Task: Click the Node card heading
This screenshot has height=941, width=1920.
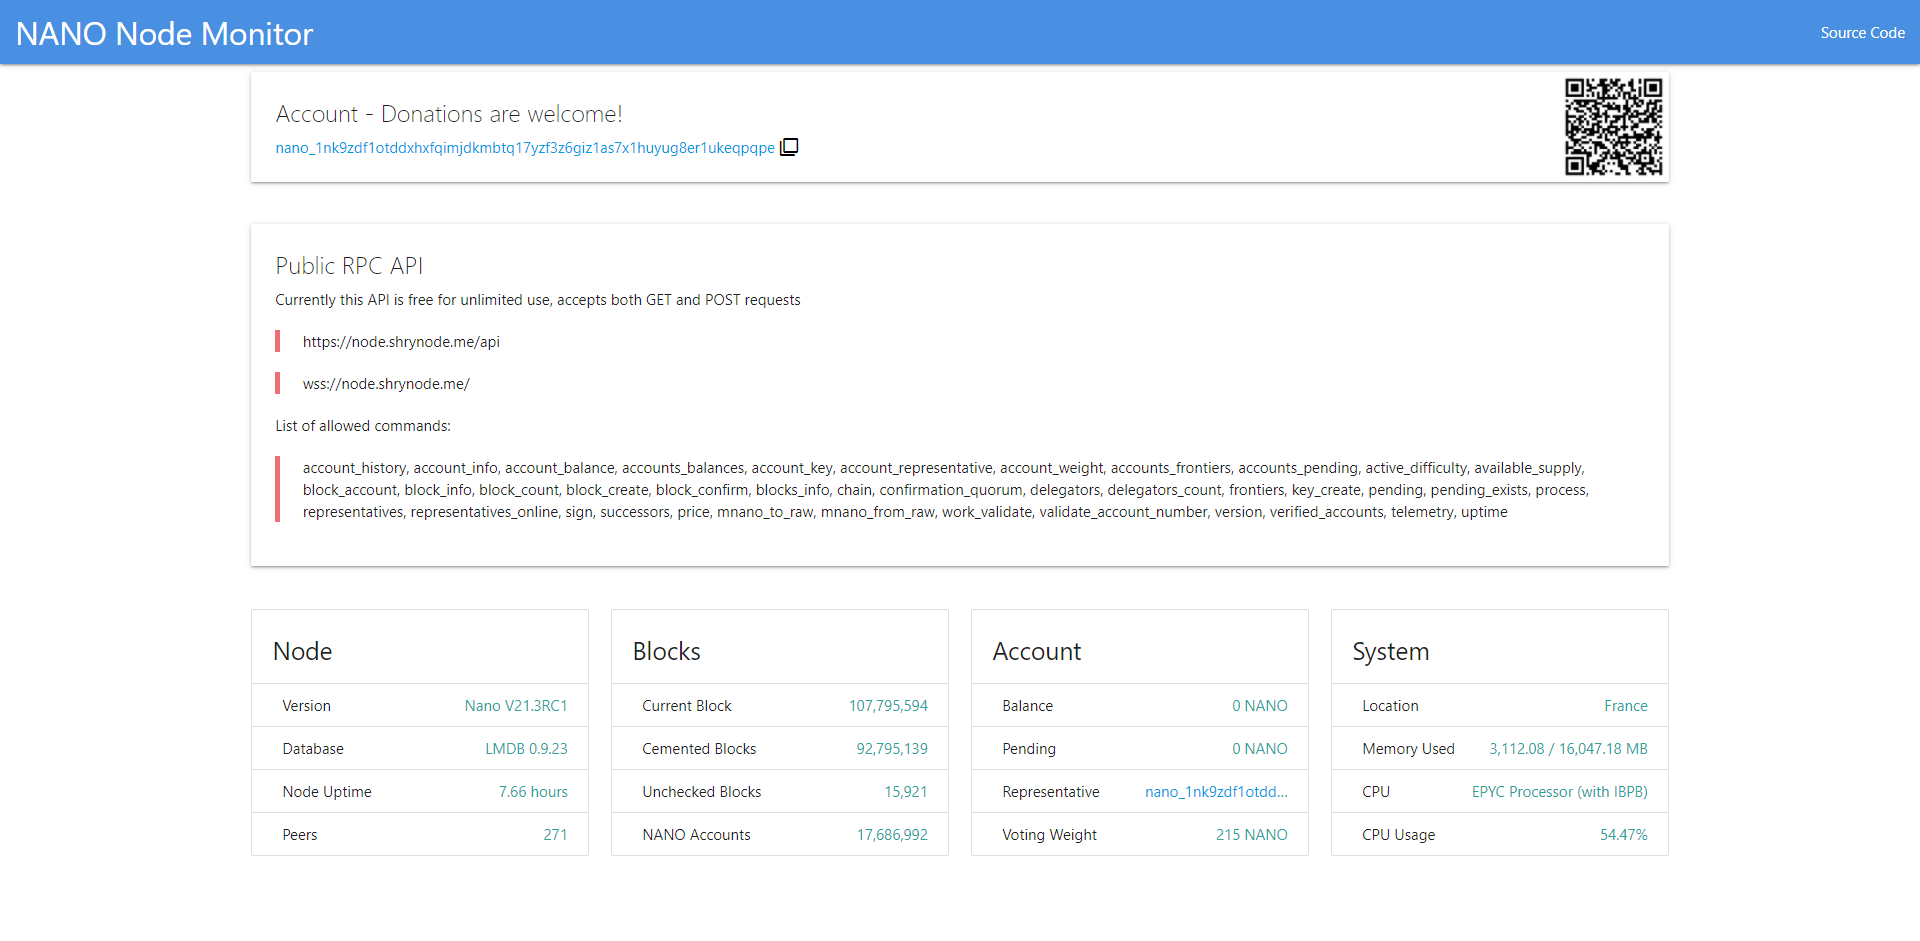Action: [302, 652]
